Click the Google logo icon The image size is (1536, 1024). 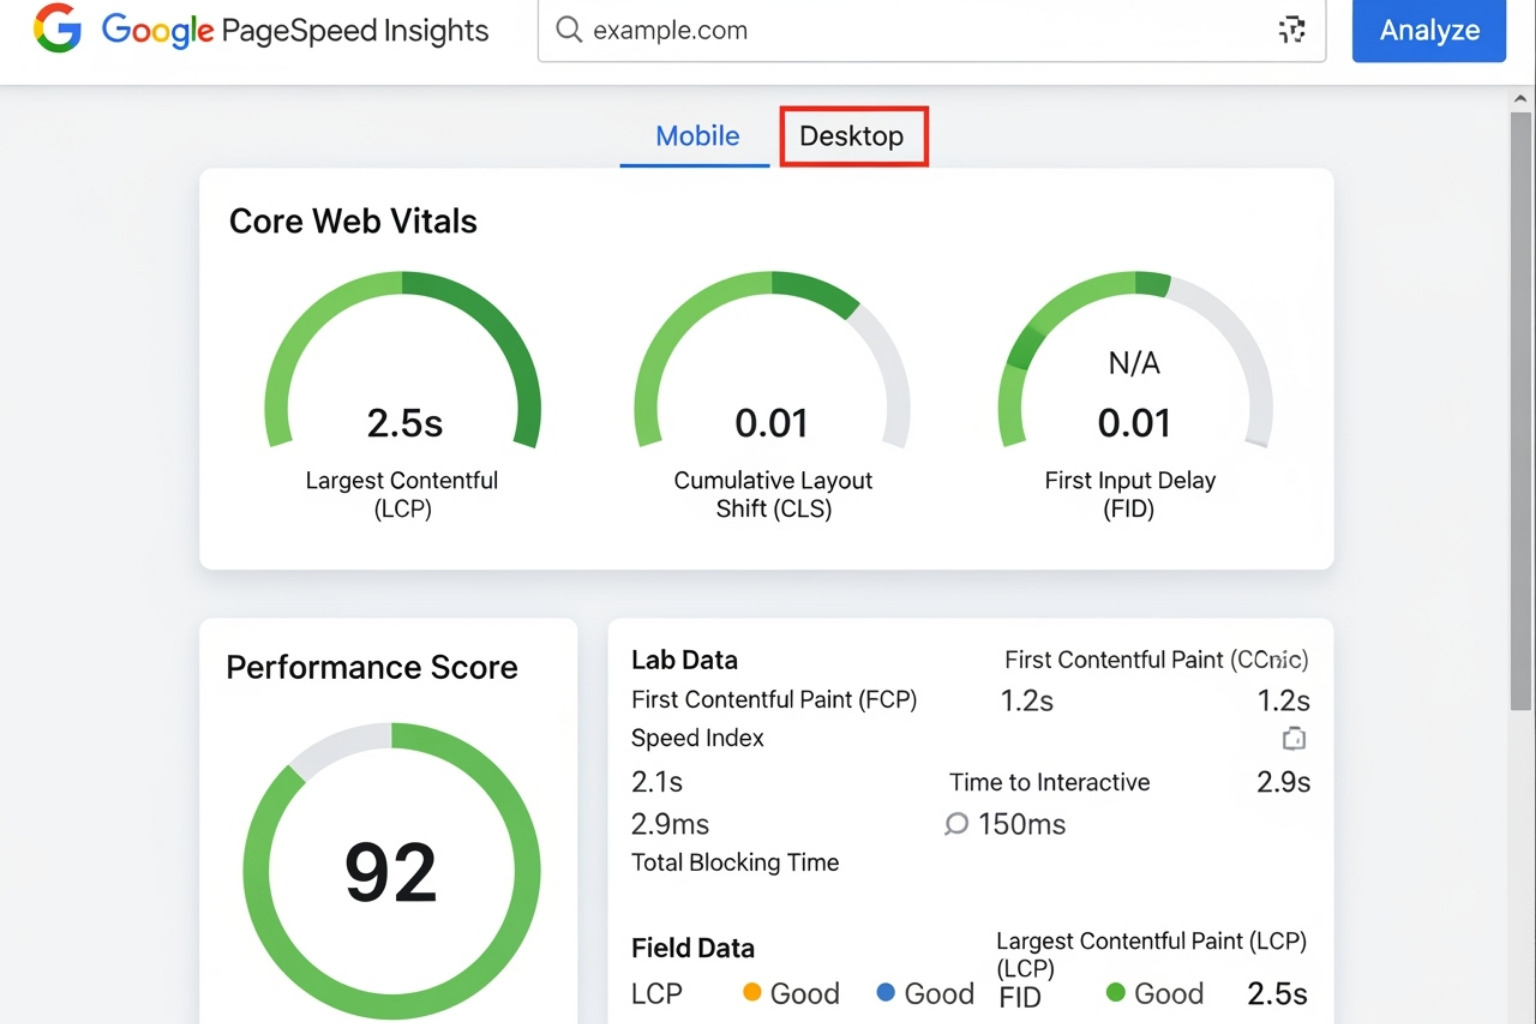(x=57, y=30)
